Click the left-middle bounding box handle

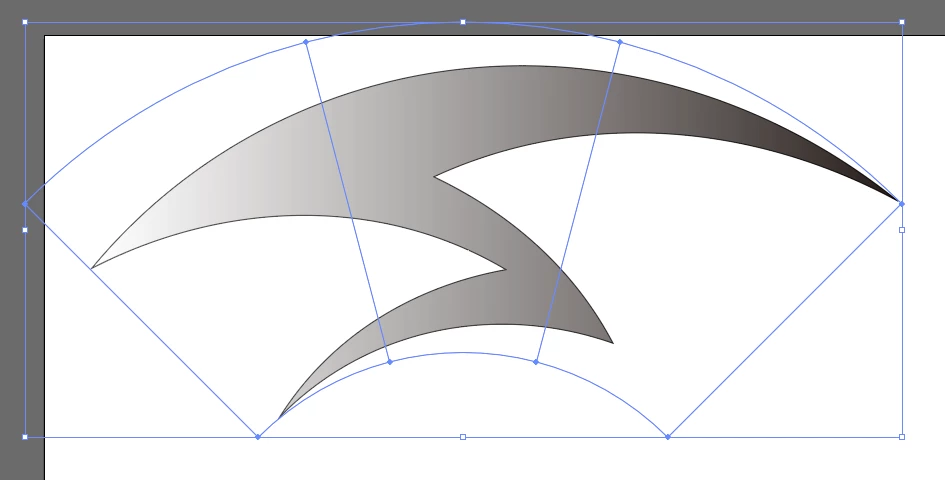point(25,230)
